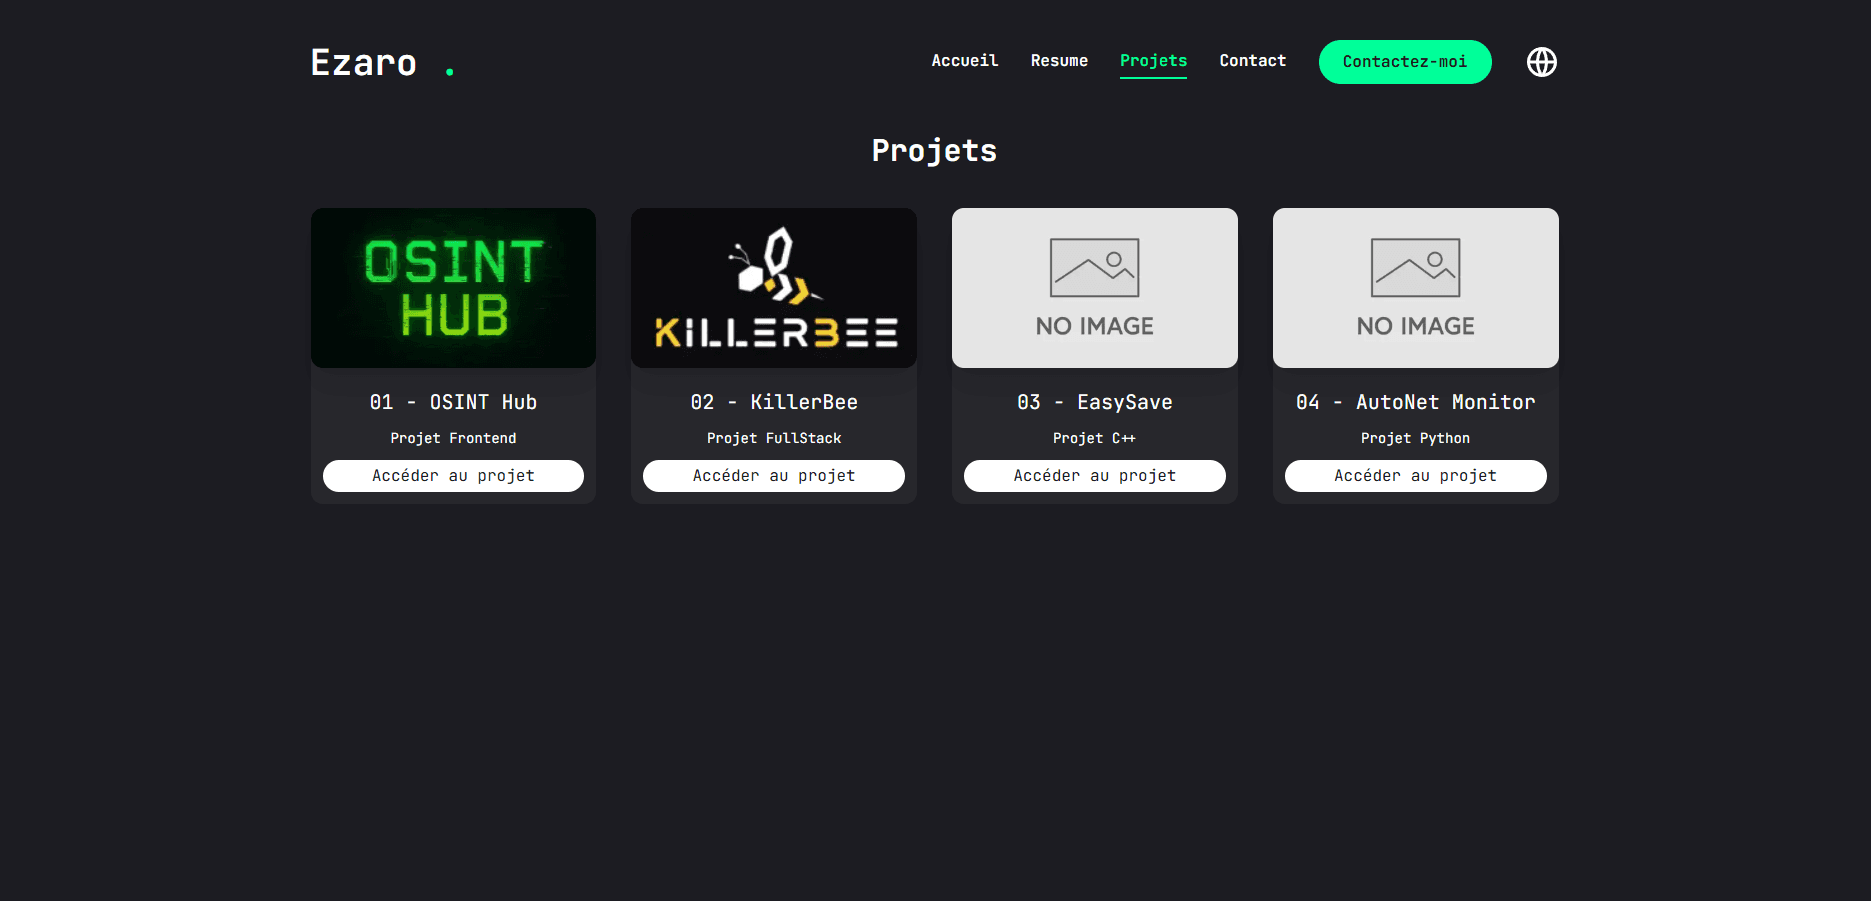This screenshot has width=1871, height=901.
Task: Click the Ezaro logo
Action: (x=364, y=62)
